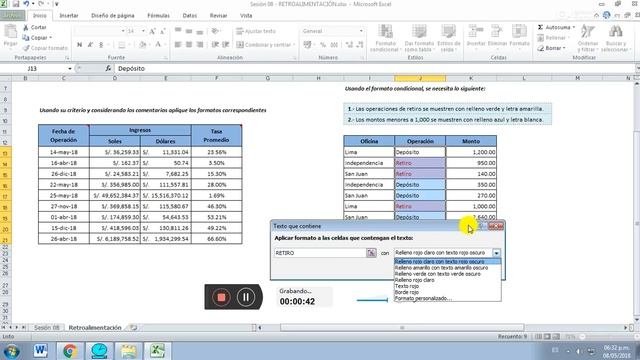The width and height of the screenshot is (640, 360).
Task: Open the Insertar ribbon tab
Action: [x=69, y=16]
